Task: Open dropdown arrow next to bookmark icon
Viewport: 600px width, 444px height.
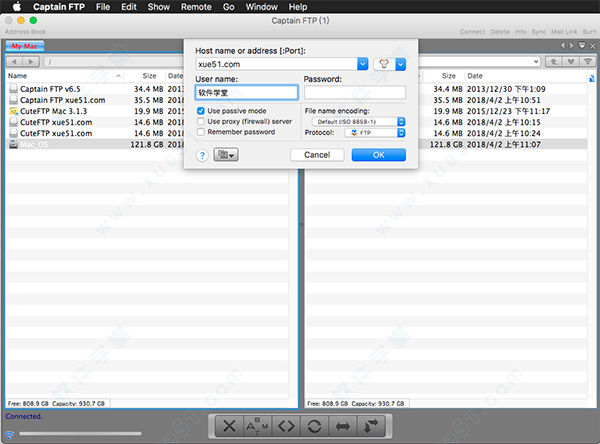Action: pyautogui.click(x=401, y=64)
